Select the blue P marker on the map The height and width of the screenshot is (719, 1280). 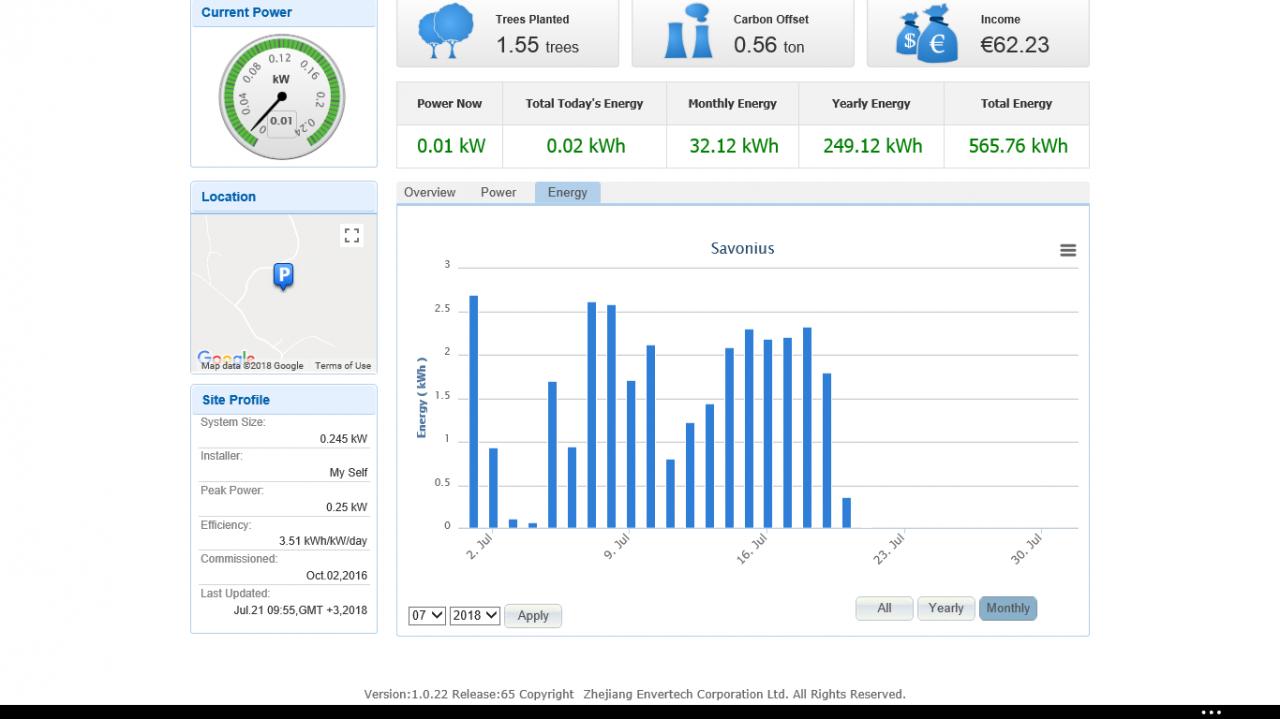[x=283, y=276]
